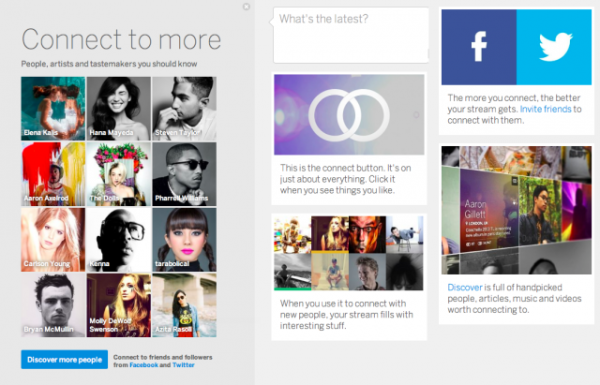Open Pharrell Williams profile tile
The image size is (600, 385).
(184, 174)
